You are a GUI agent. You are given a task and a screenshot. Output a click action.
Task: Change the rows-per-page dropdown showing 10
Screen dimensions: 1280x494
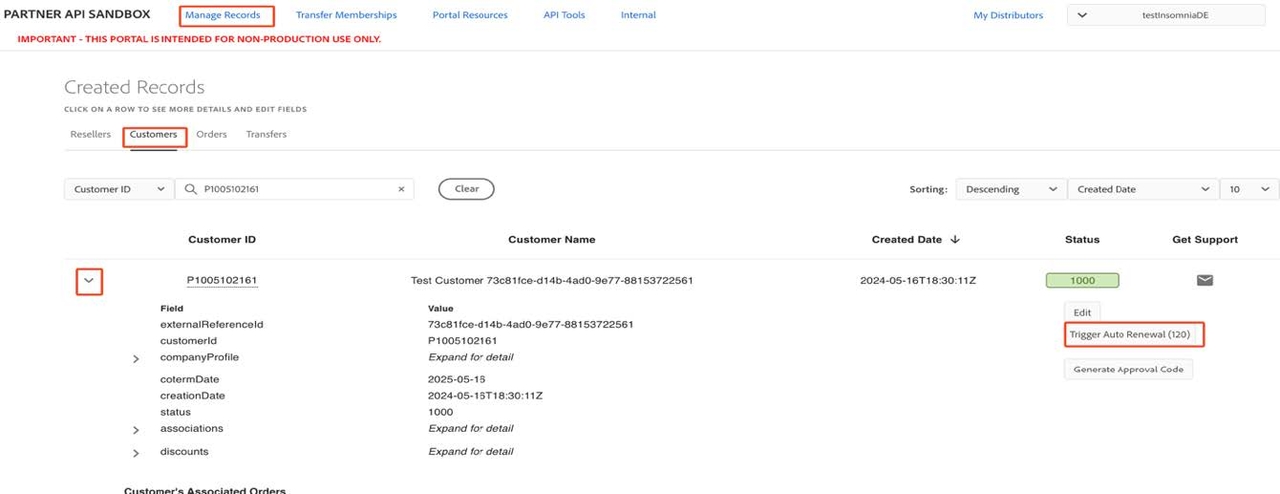[1249, 189]
